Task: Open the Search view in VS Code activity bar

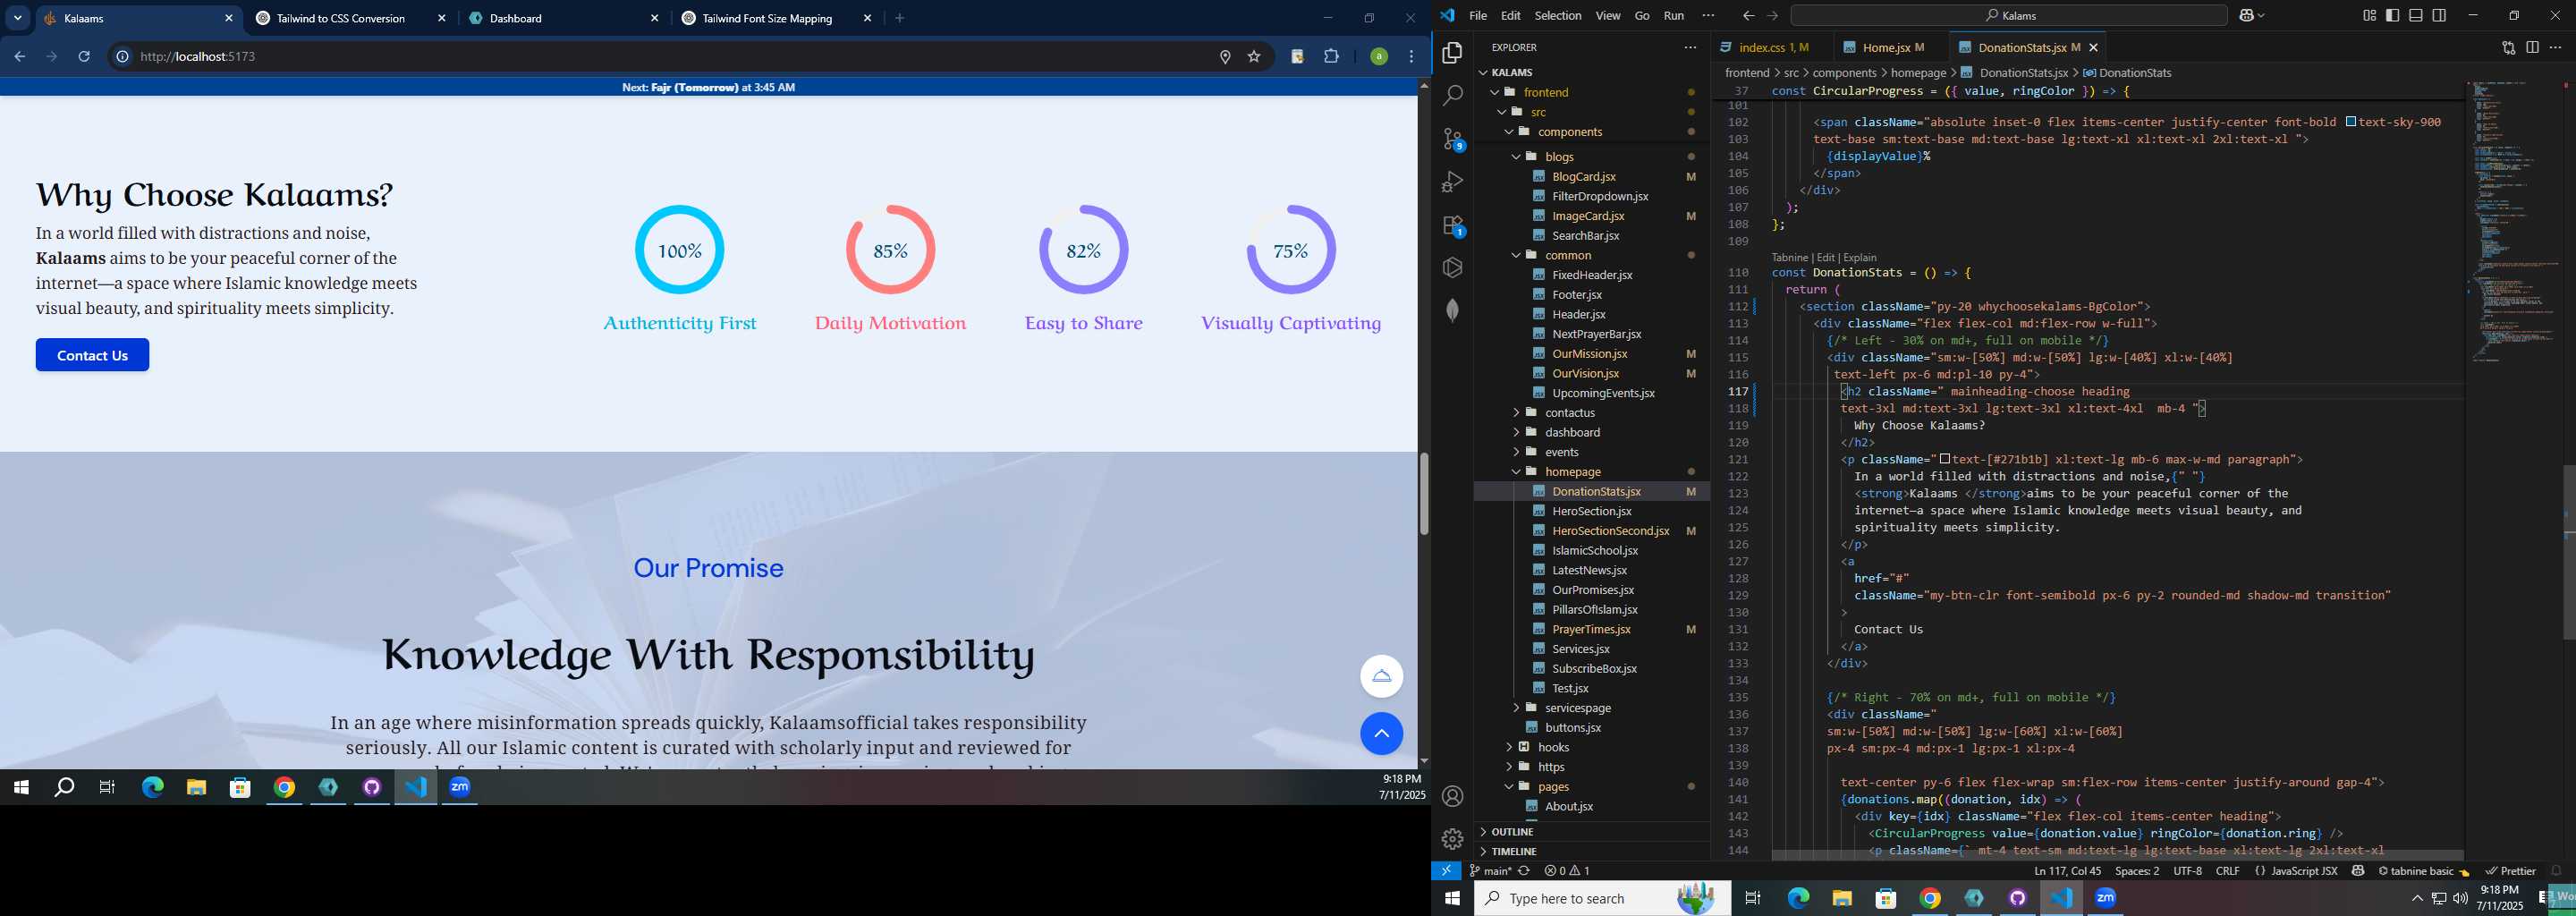Action: (1453, 95)
